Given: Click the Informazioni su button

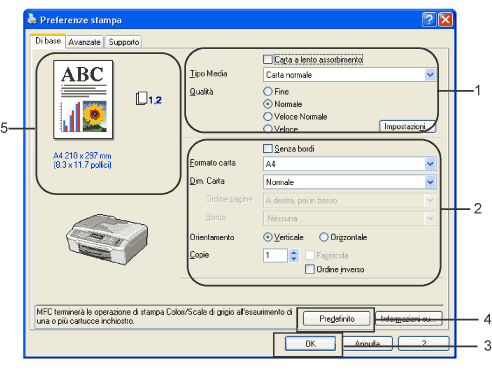Looking at the screenshot, I should [409, 319].
